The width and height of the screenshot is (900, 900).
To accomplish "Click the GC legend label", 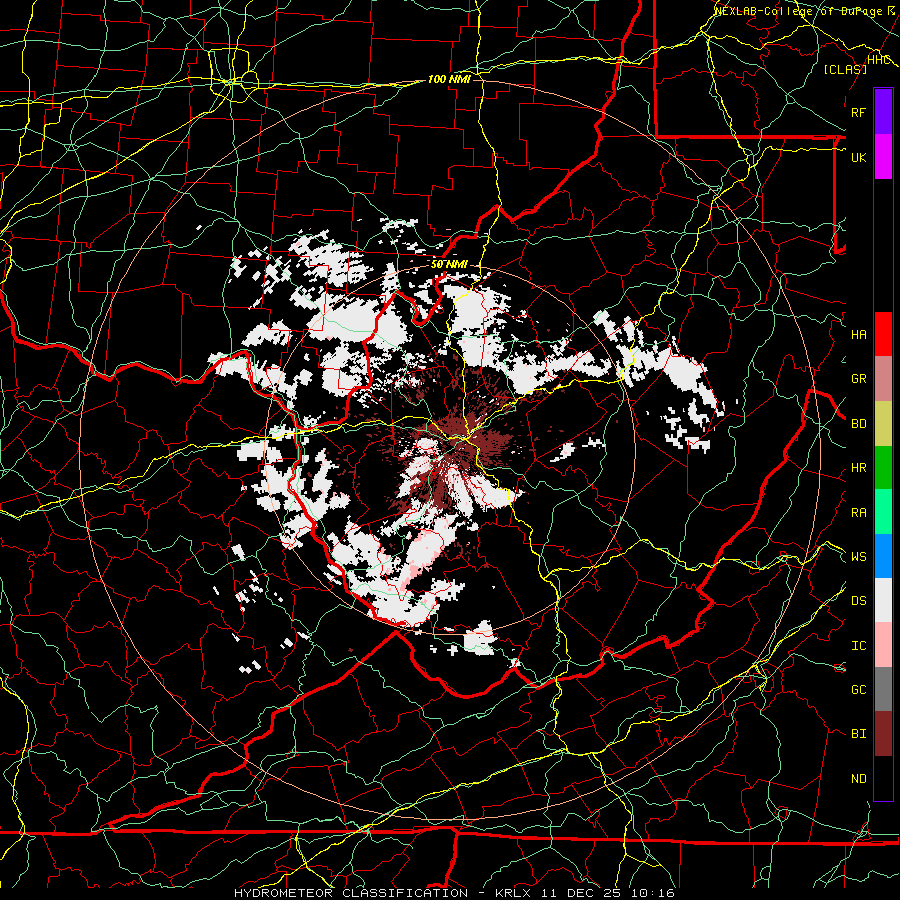I will 859,690.
